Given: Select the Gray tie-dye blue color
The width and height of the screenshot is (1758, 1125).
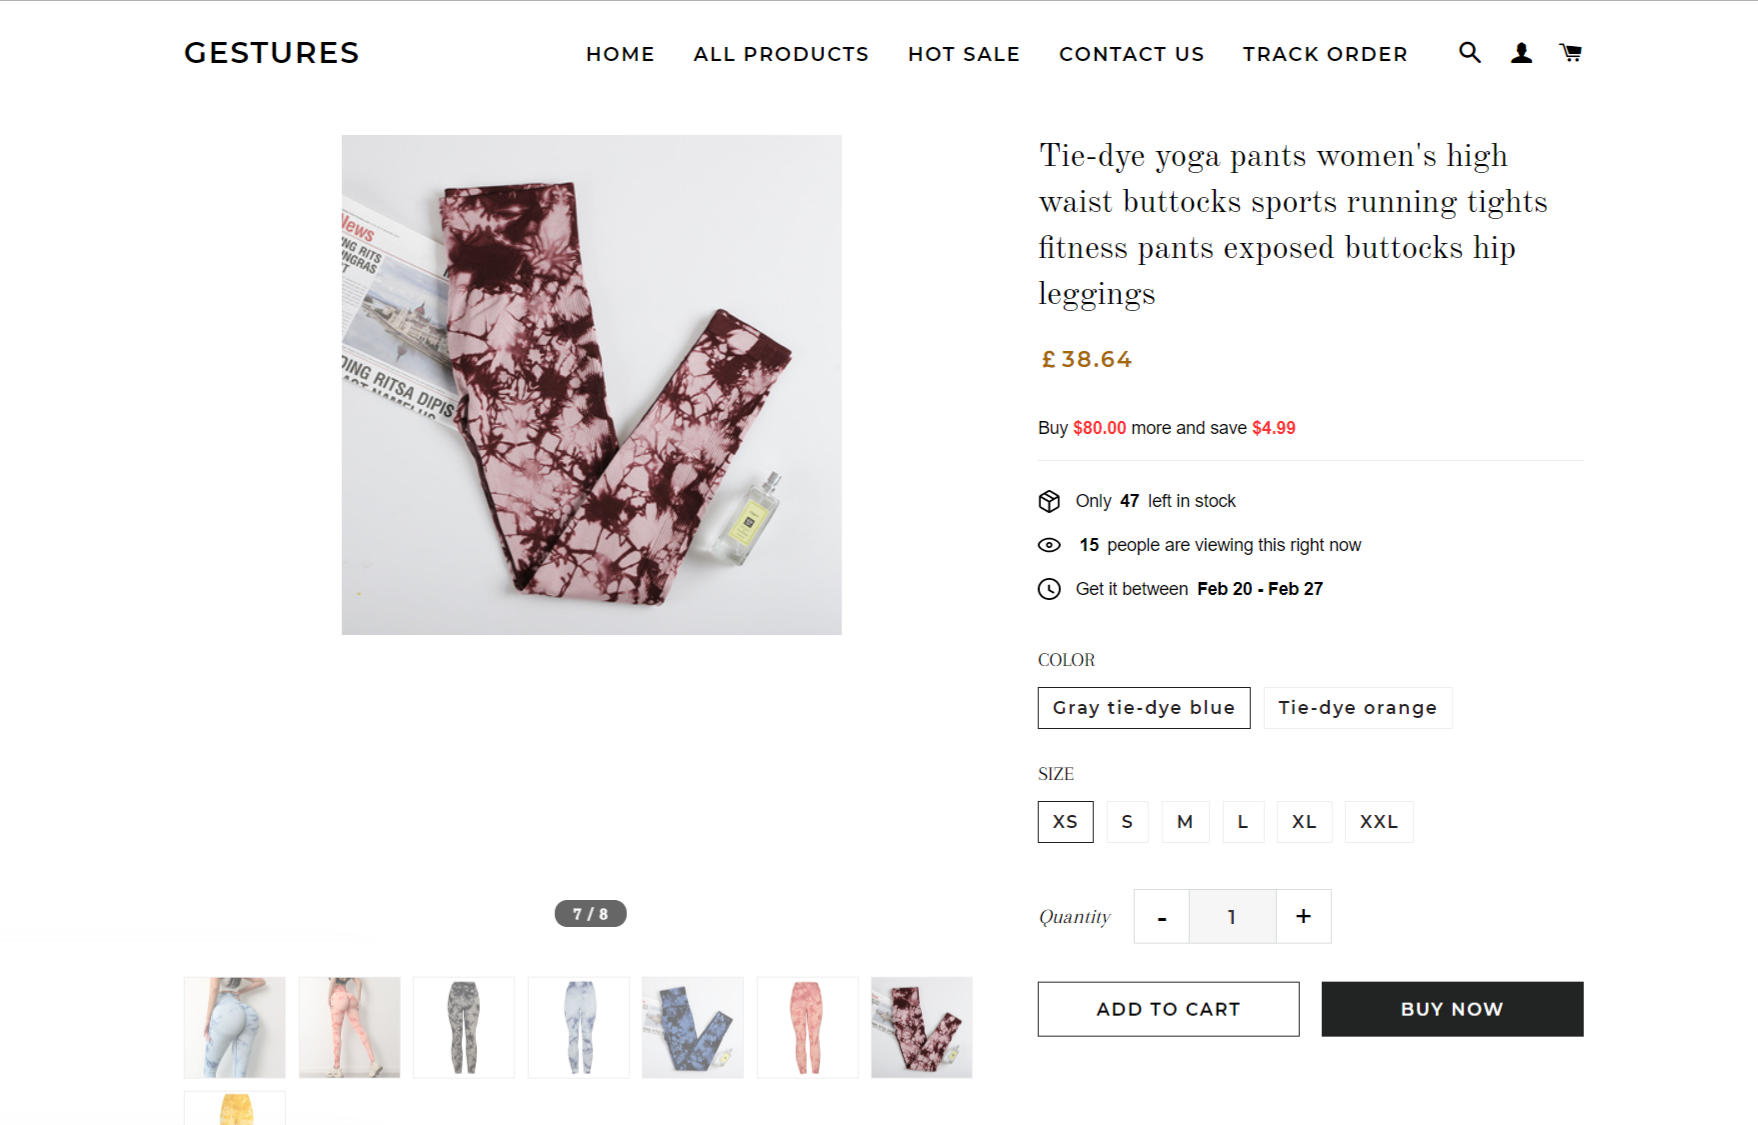Looking at the screenshot, I should tap(1144, 708).
